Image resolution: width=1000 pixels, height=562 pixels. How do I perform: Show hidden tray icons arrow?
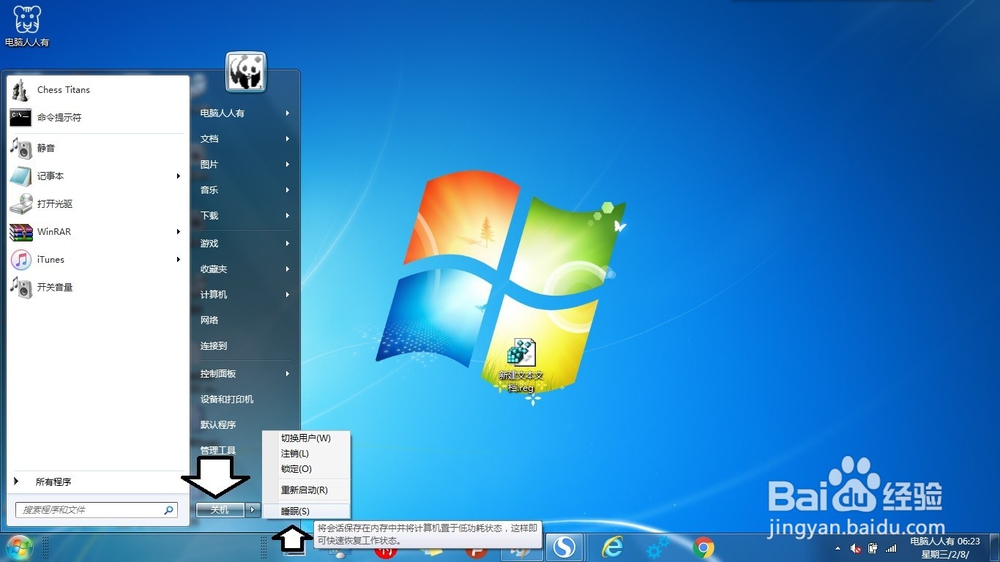click(x=837, y=549)
